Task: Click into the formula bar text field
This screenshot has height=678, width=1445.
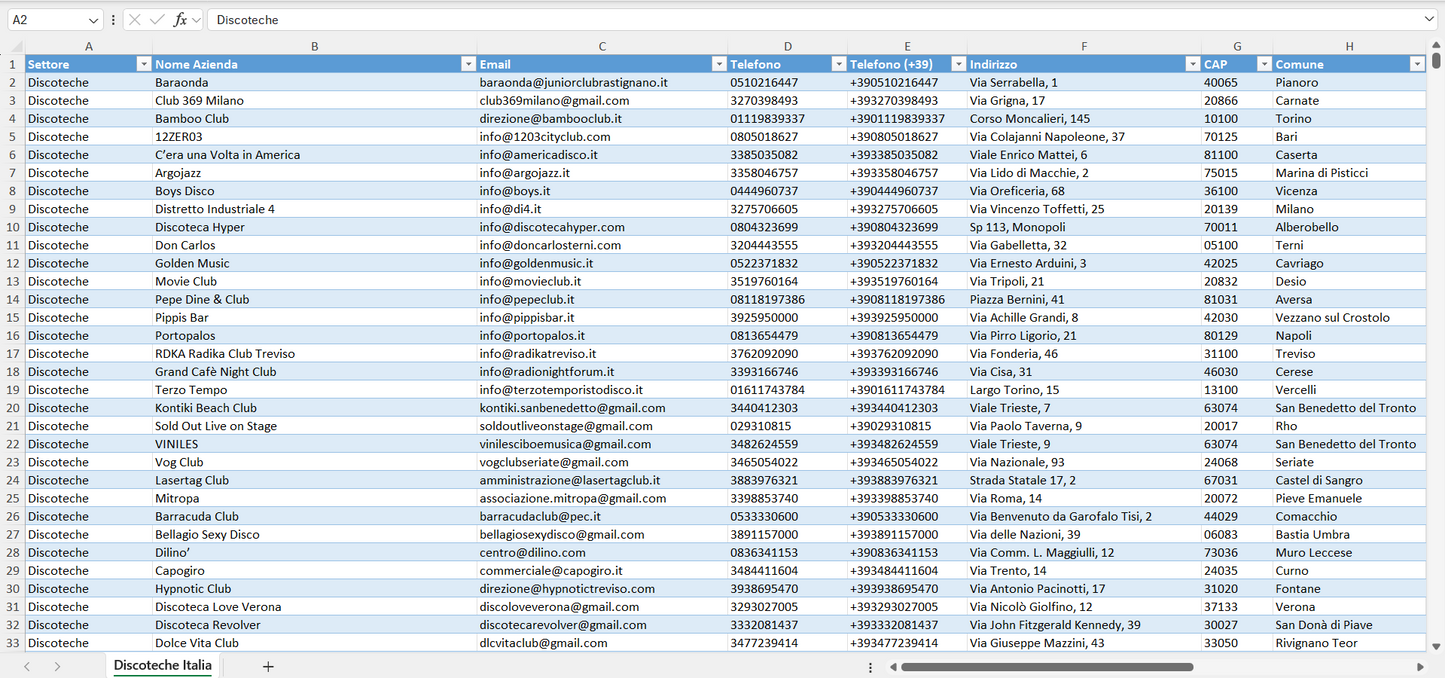Action: pos(815,20)
